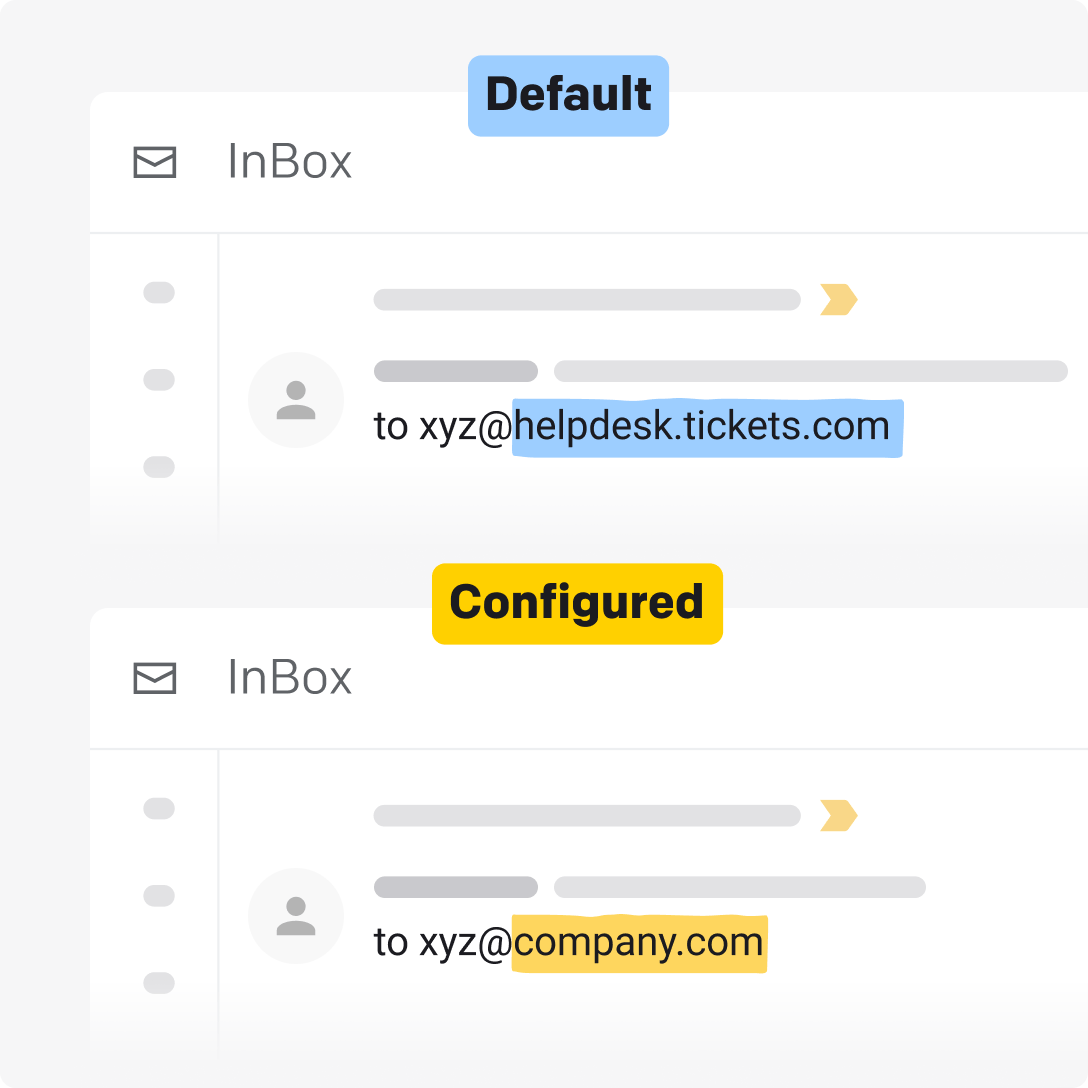Select the blue Default label badge
Screen dimensions: 1088x1088
(x=568, y=96)
